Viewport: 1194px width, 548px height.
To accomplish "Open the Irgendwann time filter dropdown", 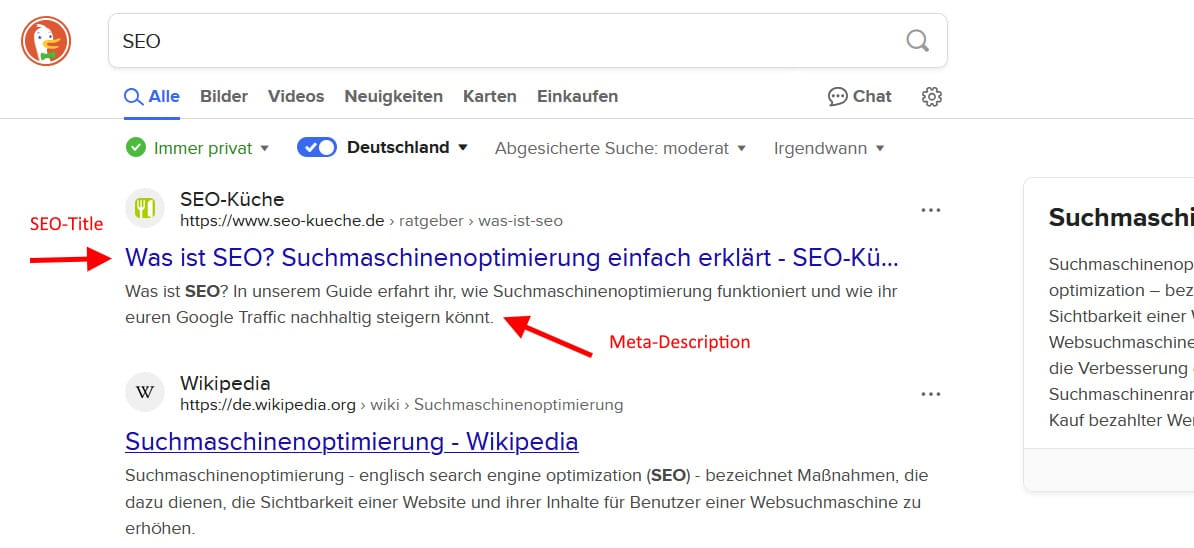I will click(x=829, y=148).
